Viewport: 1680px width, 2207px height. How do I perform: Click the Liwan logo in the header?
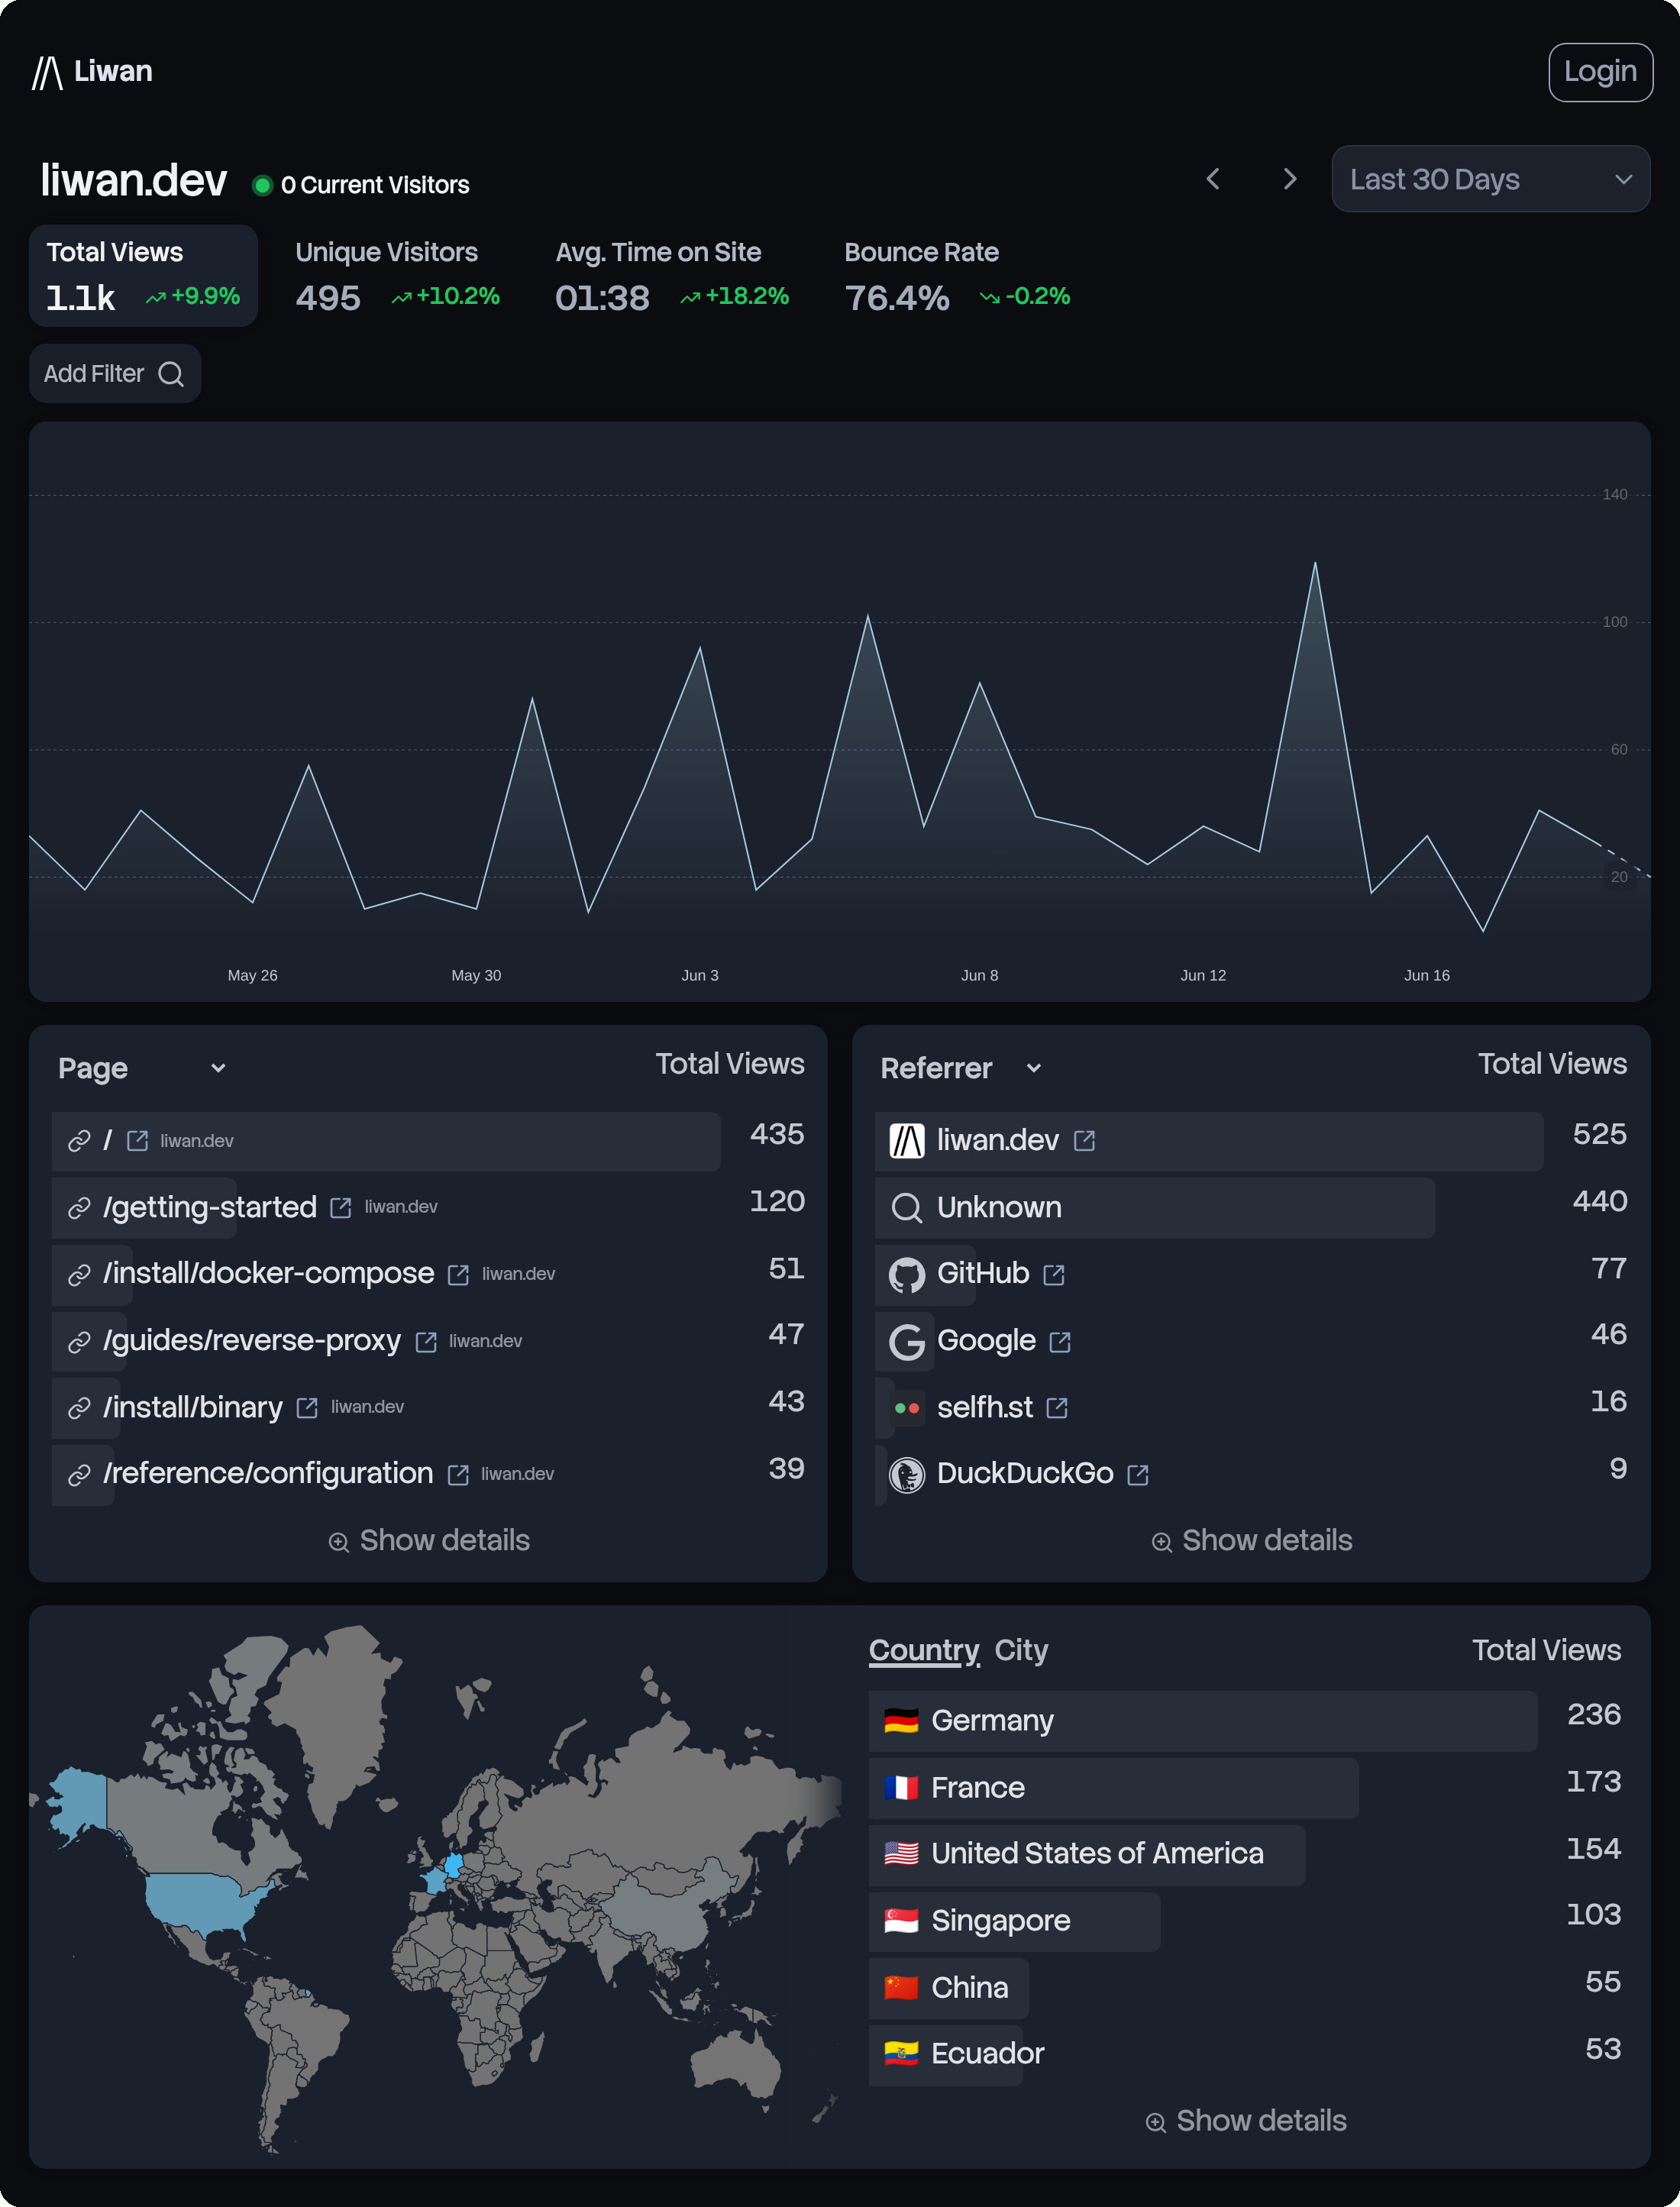pyautogui.click(x=92, y=72)
